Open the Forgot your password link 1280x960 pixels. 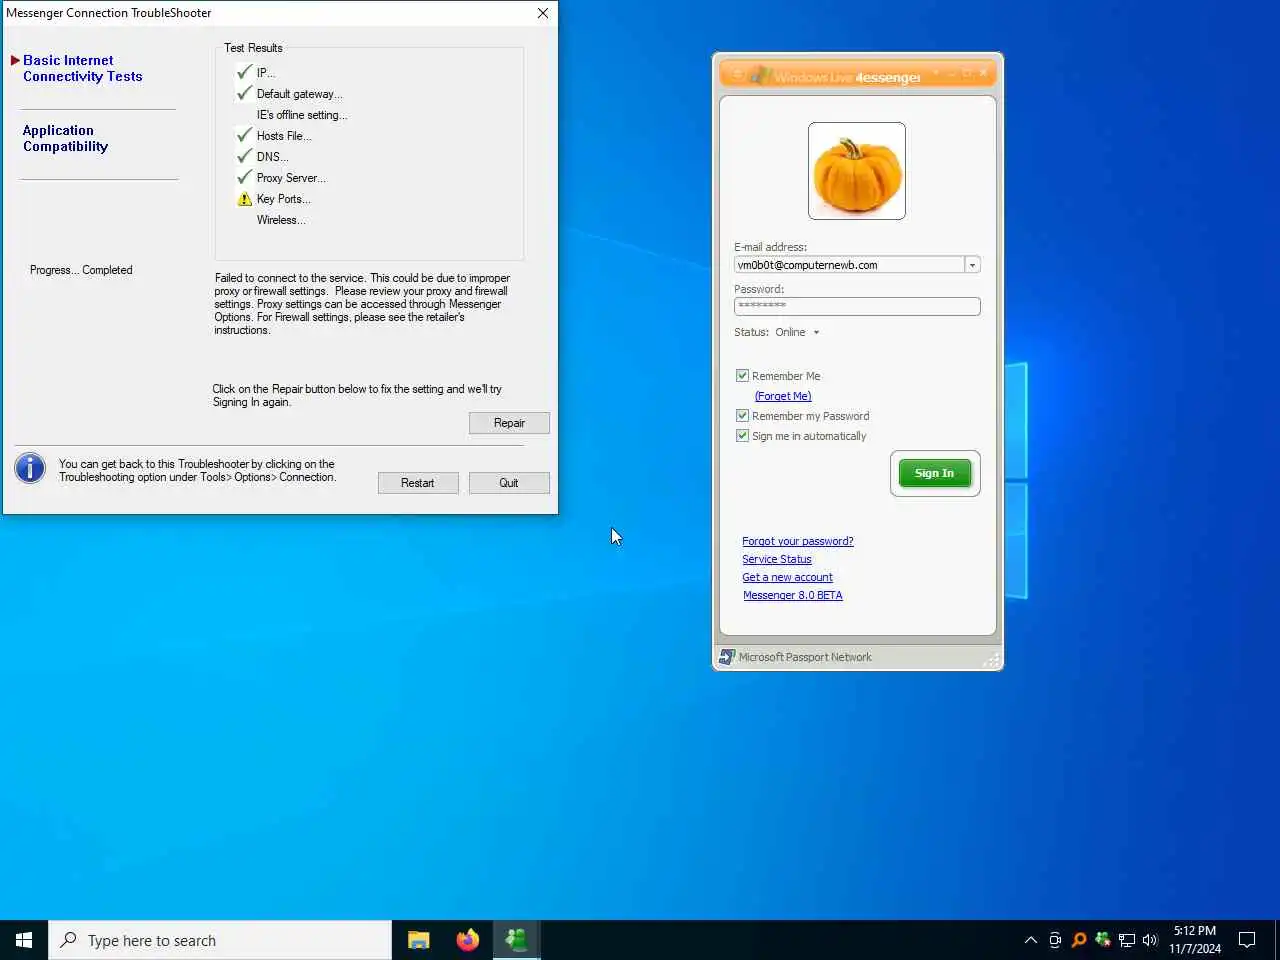click(797, 541)
